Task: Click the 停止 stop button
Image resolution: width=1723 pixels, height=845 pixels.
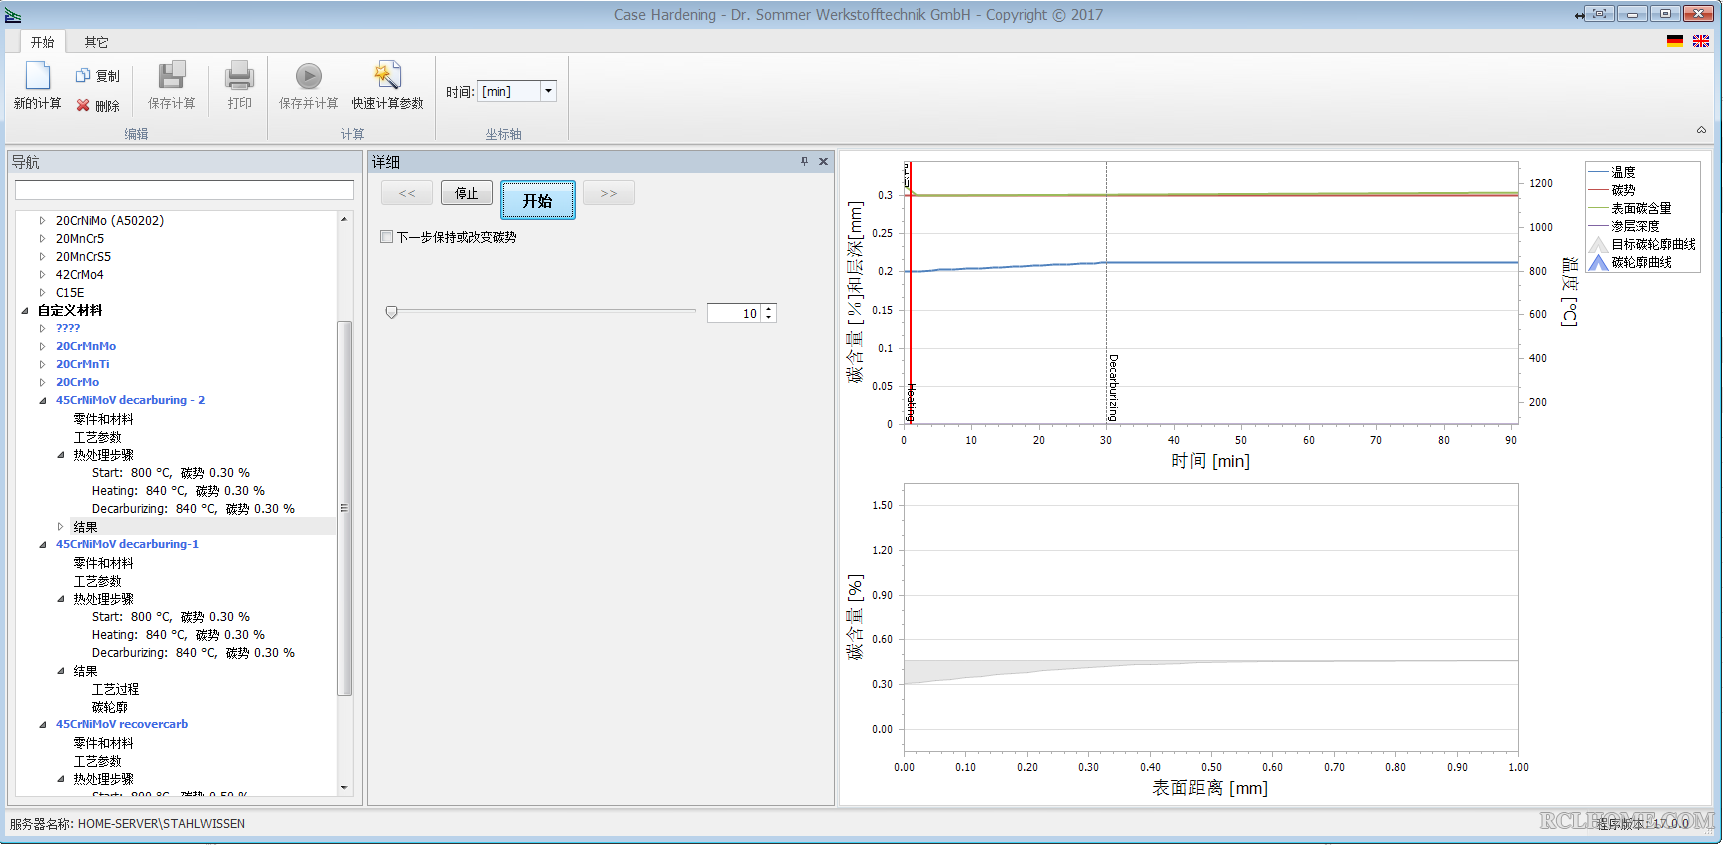Action: 467,193
